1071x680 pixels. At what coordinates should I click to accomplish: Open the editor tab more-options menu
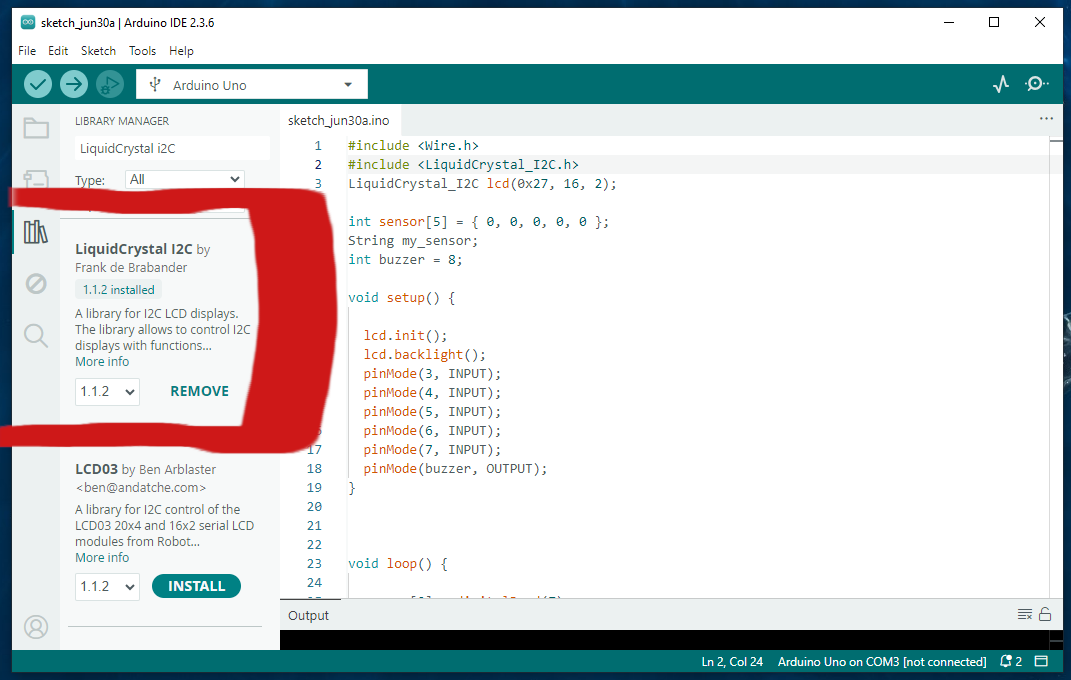coord(1046,119)
